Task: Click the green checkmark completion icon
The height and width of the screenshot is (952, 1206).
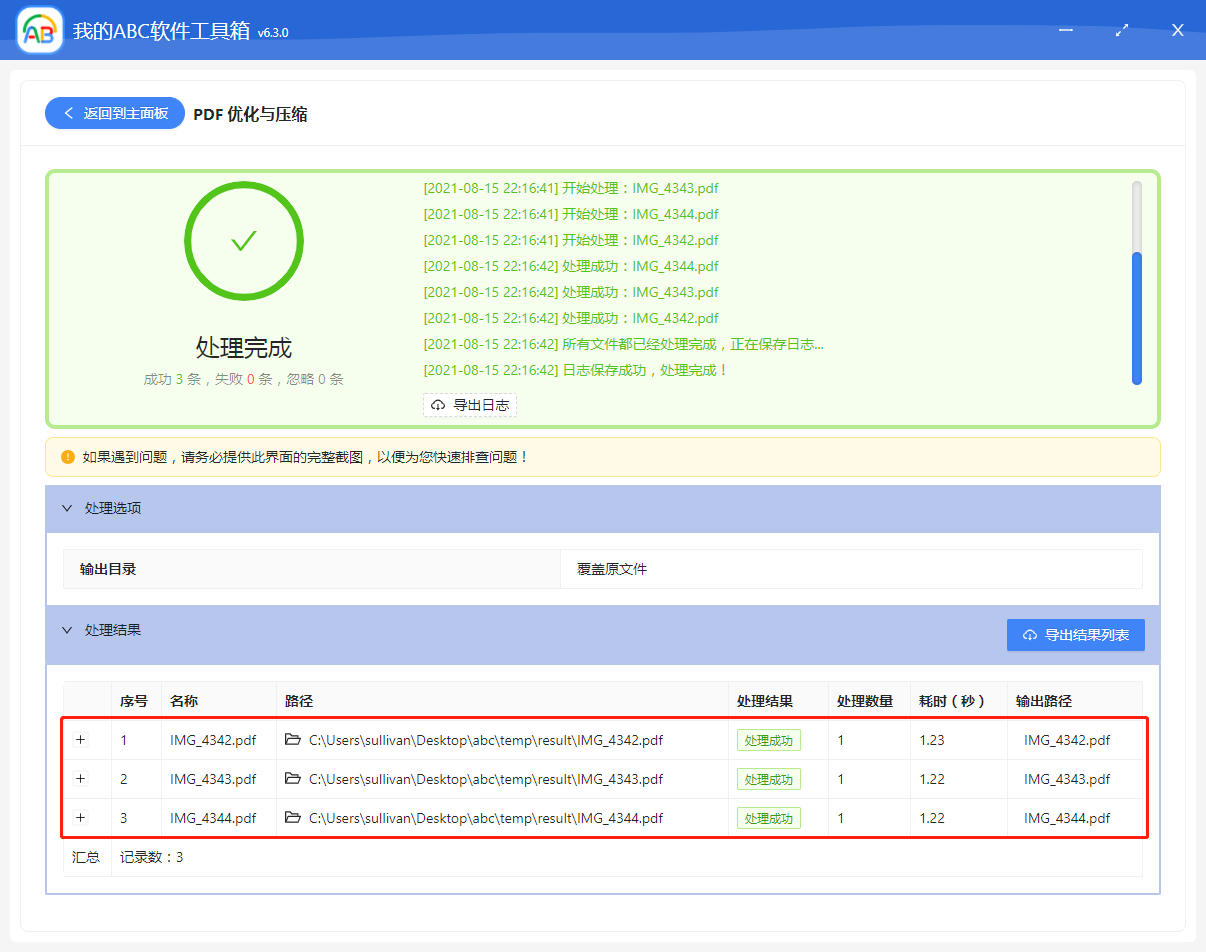Action: click(243, 240)
